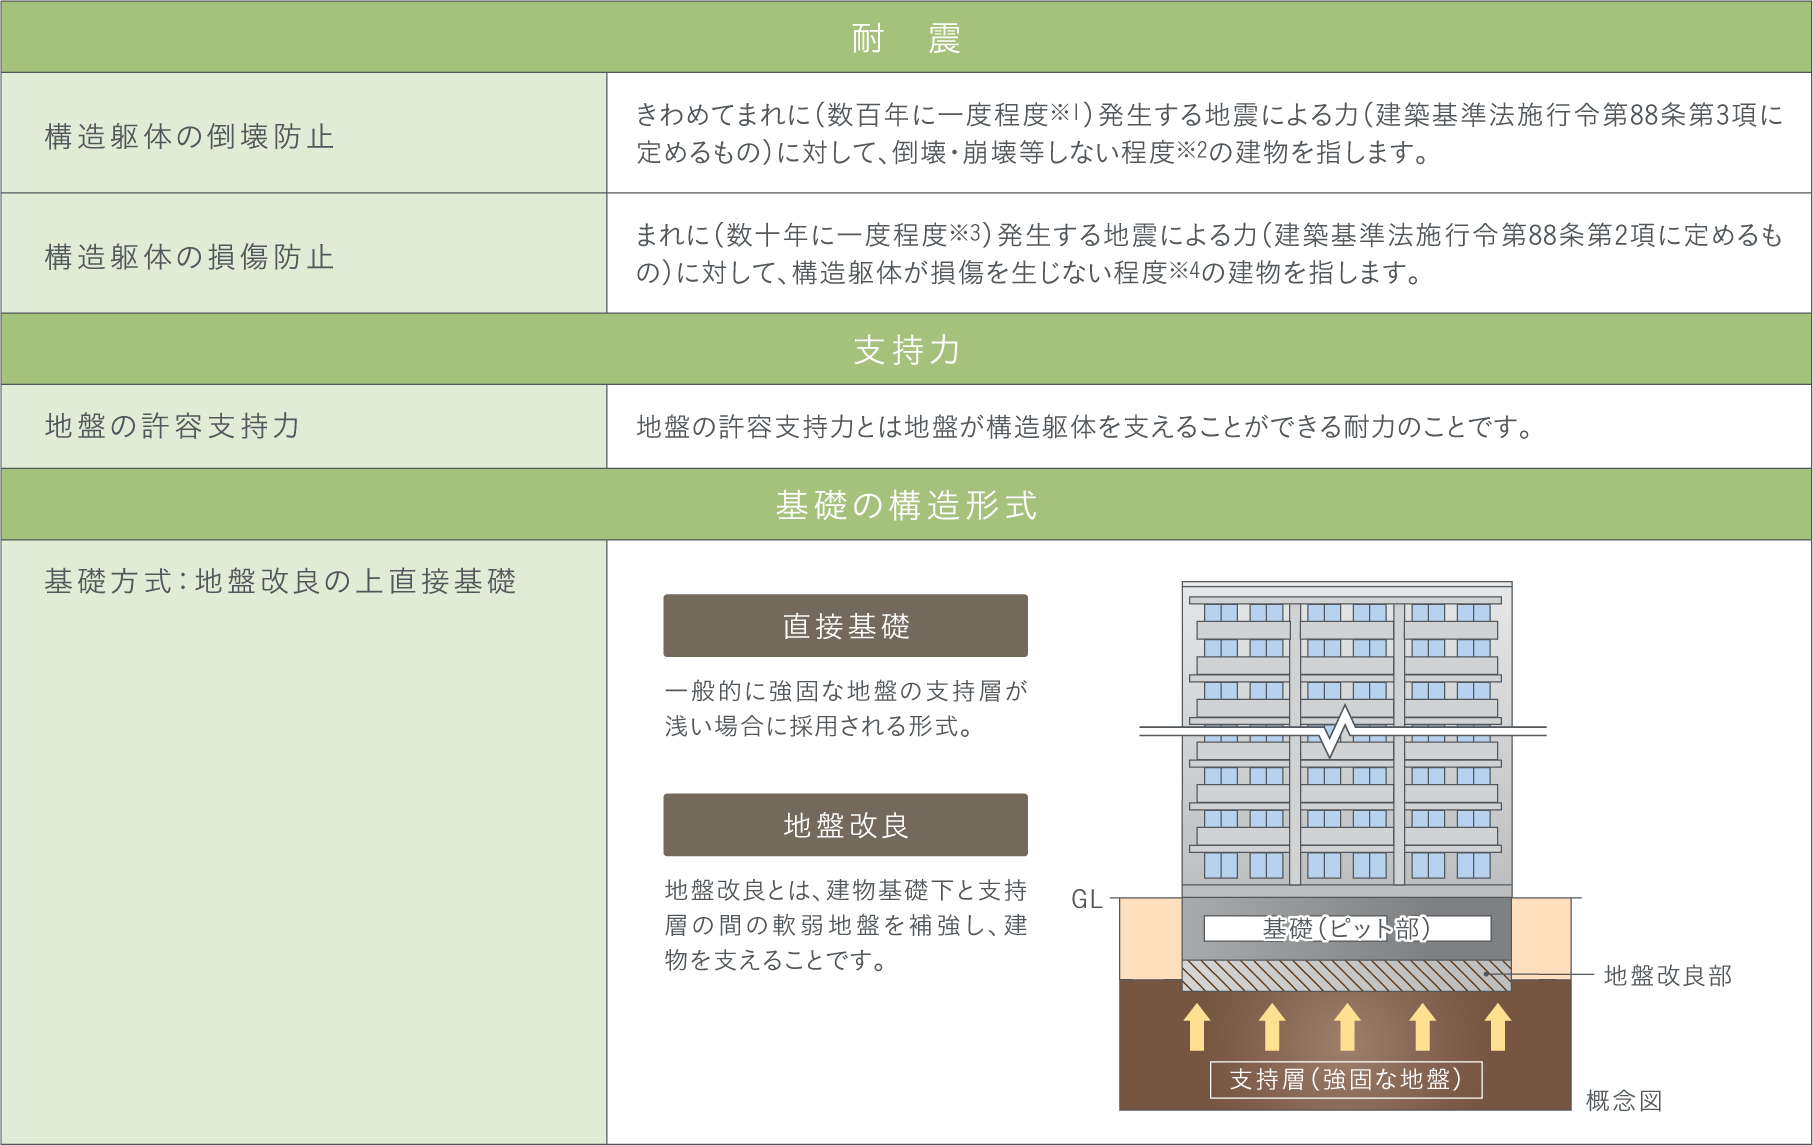Click the 基礎（ピット部）label in diagram

point(1347,929)
